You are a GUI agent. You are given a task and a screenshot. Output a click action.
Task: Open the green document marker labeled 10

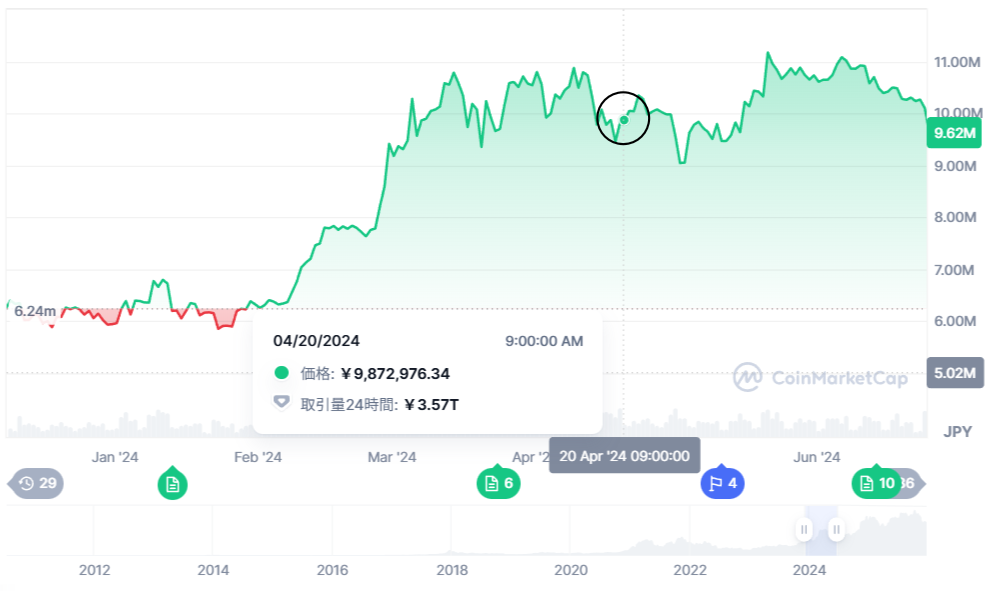(875, 484)
